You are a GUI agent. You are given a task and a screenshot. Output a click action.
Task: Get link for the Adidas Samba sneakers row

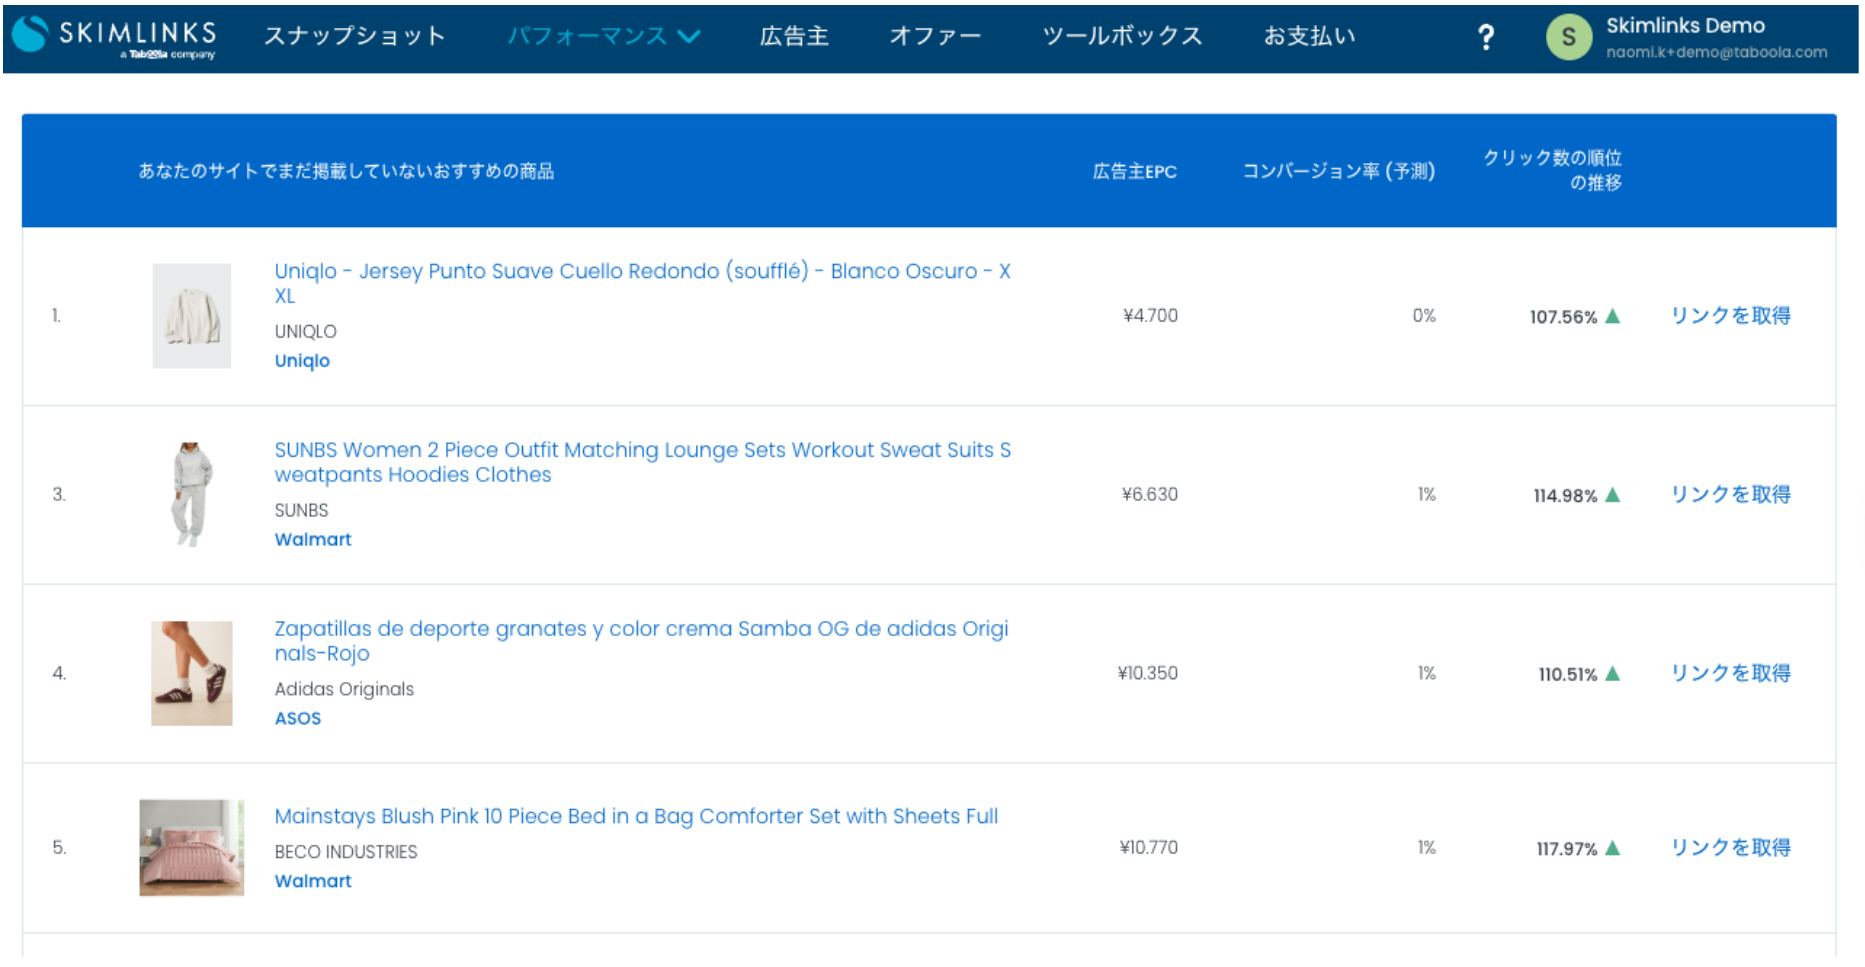pos(1729,673)
